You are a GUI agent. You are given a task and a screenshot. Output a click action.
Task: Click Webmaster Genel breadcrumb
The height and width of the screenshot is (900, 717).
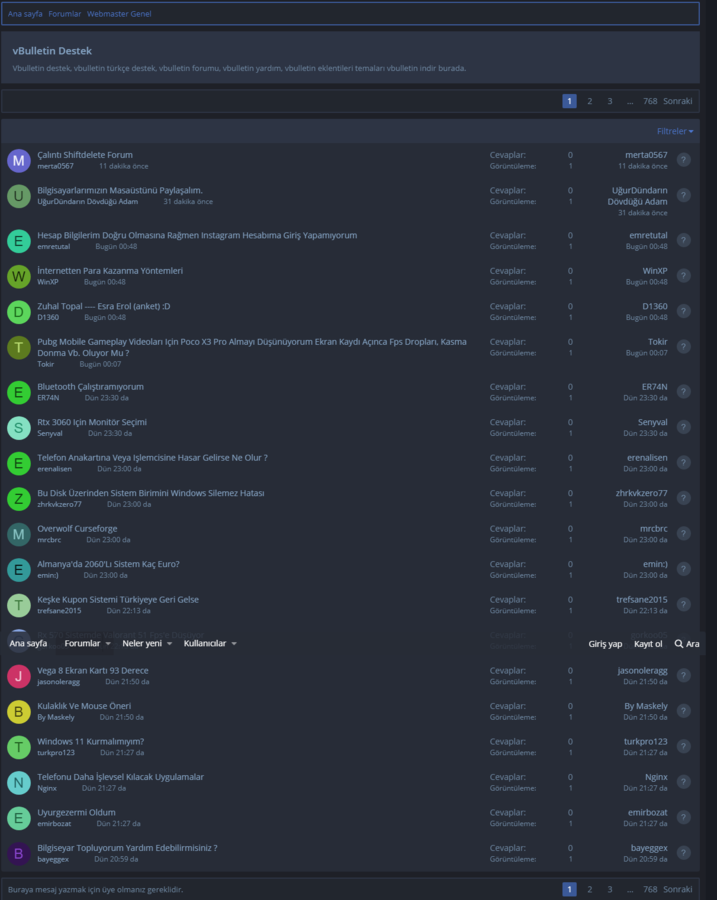coord(119,14)
